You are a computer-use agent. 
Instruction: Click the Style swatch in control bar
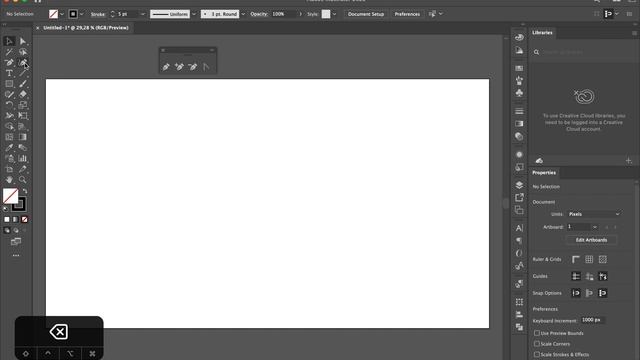tap(326, 14)
